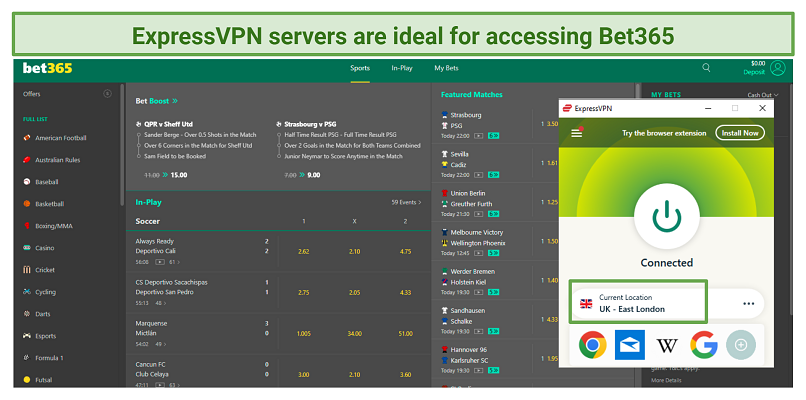
Task: Select odds 2.62 for Always Ready
Action: [x=303, y=251]
